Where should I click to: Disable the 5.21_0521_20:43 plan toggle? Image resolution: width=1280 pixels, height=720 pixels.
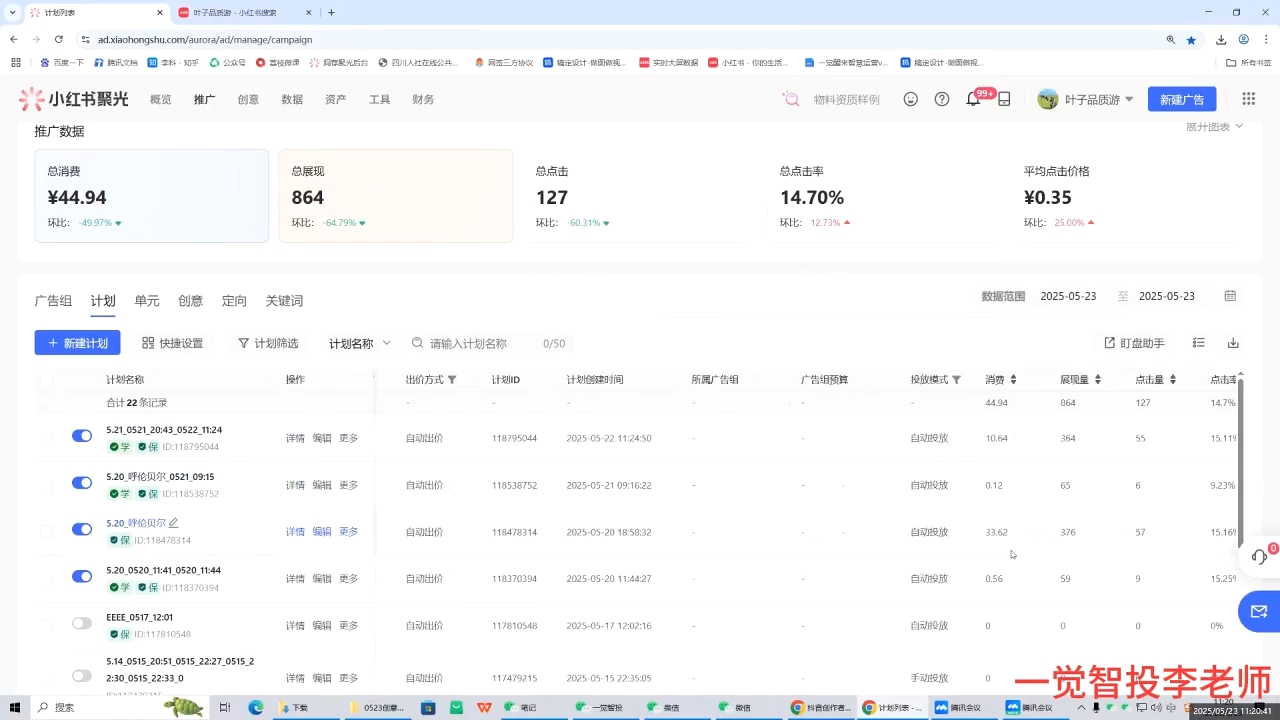[81, 435]
